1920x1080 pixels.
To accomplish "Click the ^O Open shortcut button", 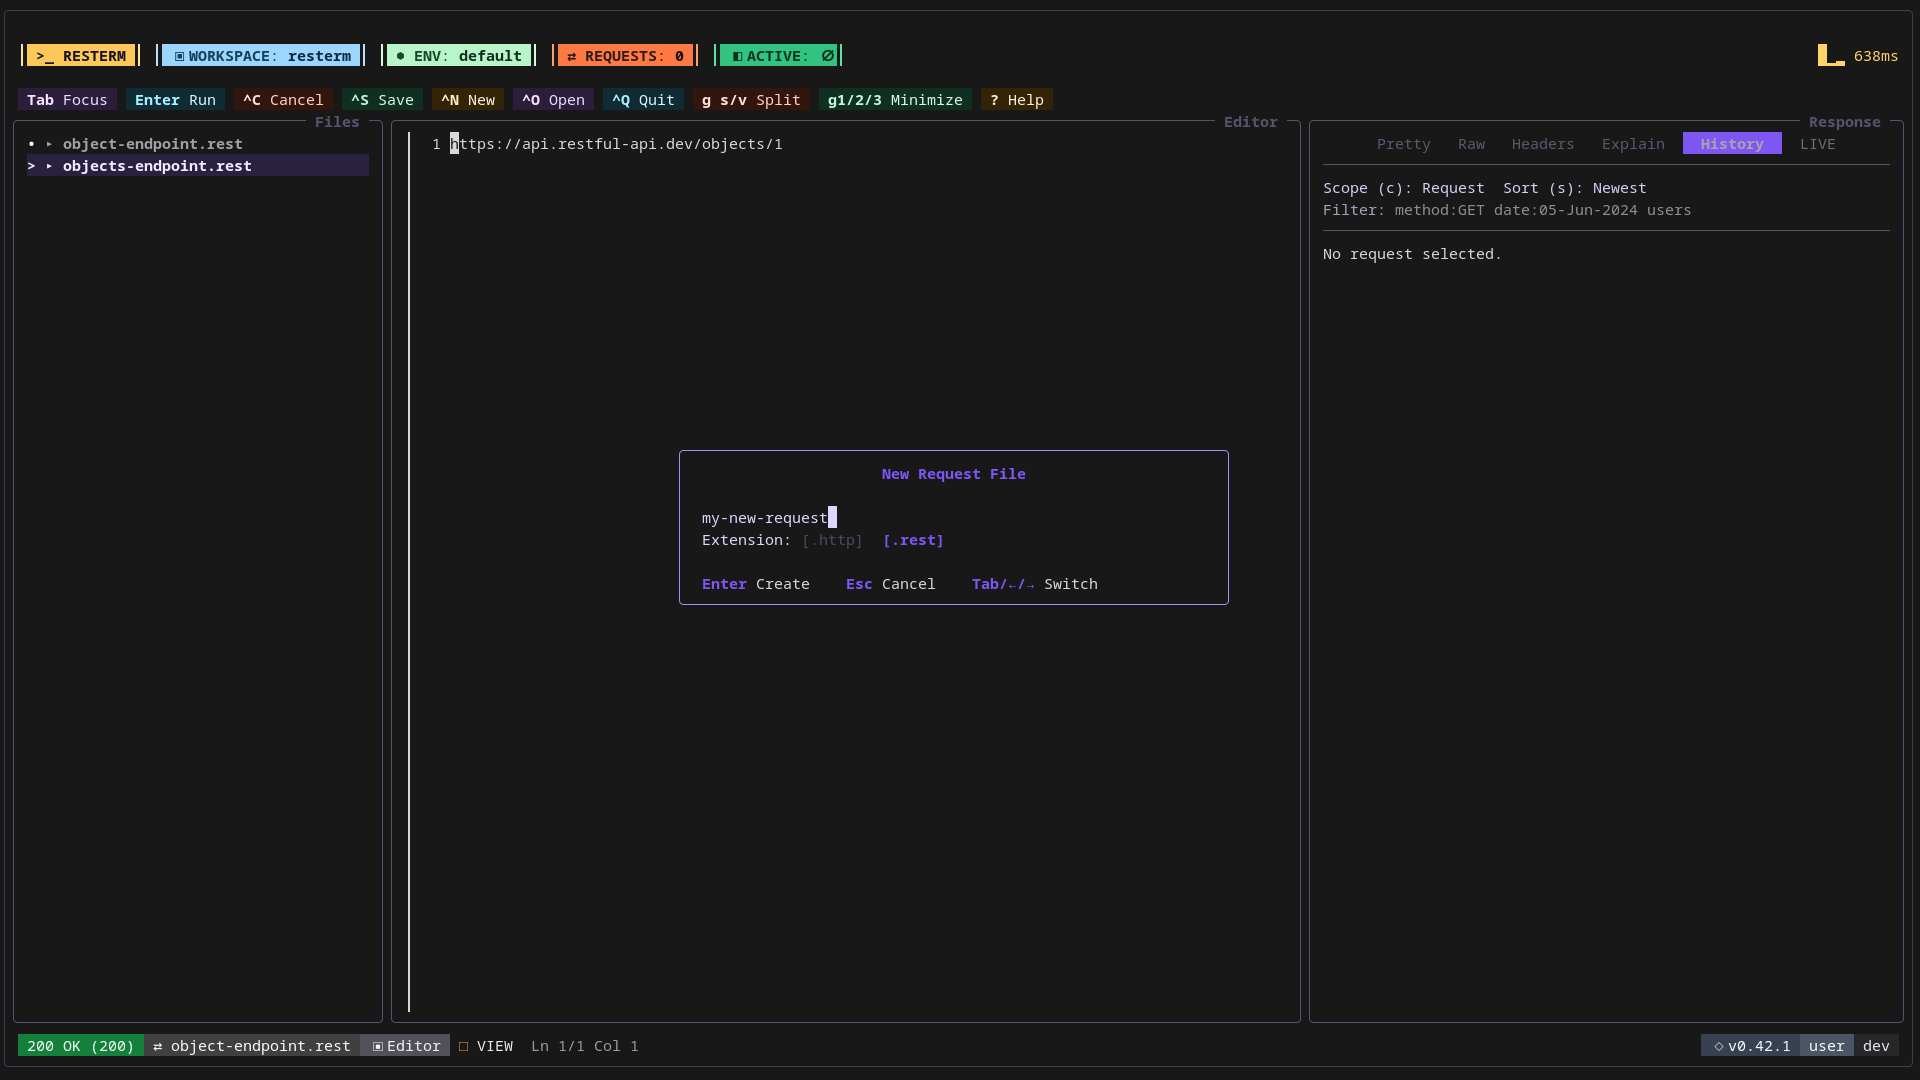I will point(553,100).
